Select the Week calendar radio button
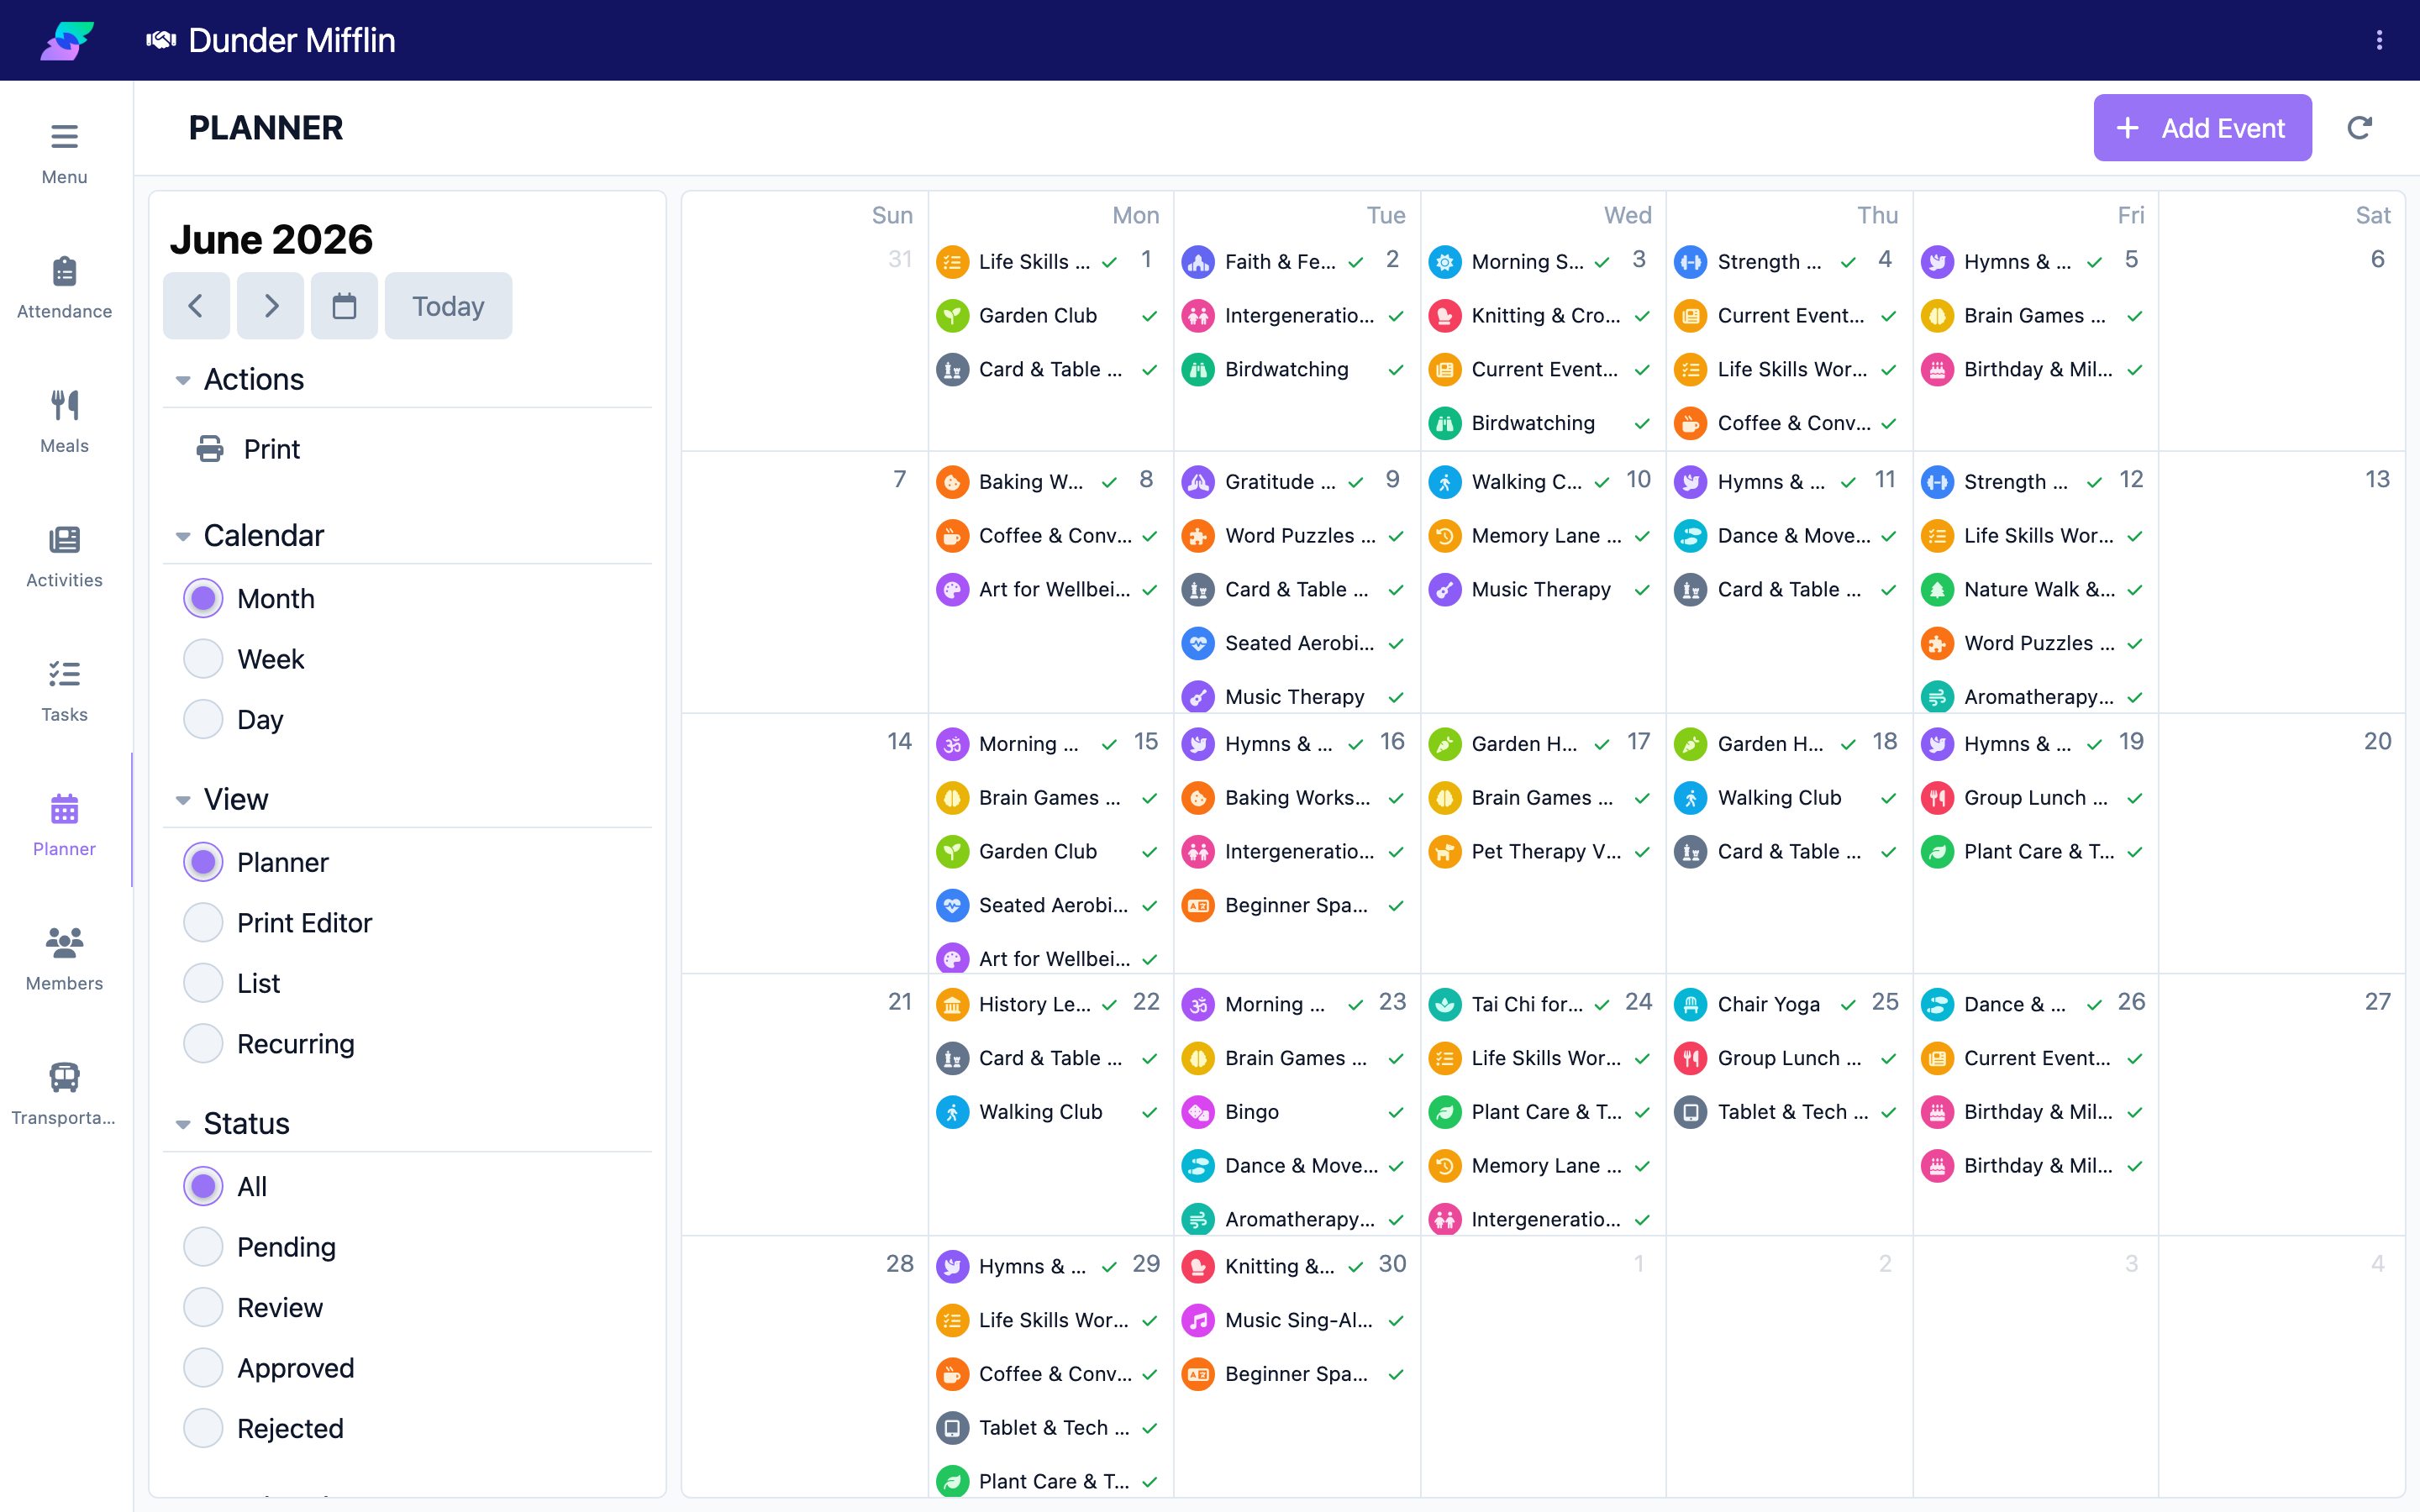2420x1512 pixels. pos(203,659)
